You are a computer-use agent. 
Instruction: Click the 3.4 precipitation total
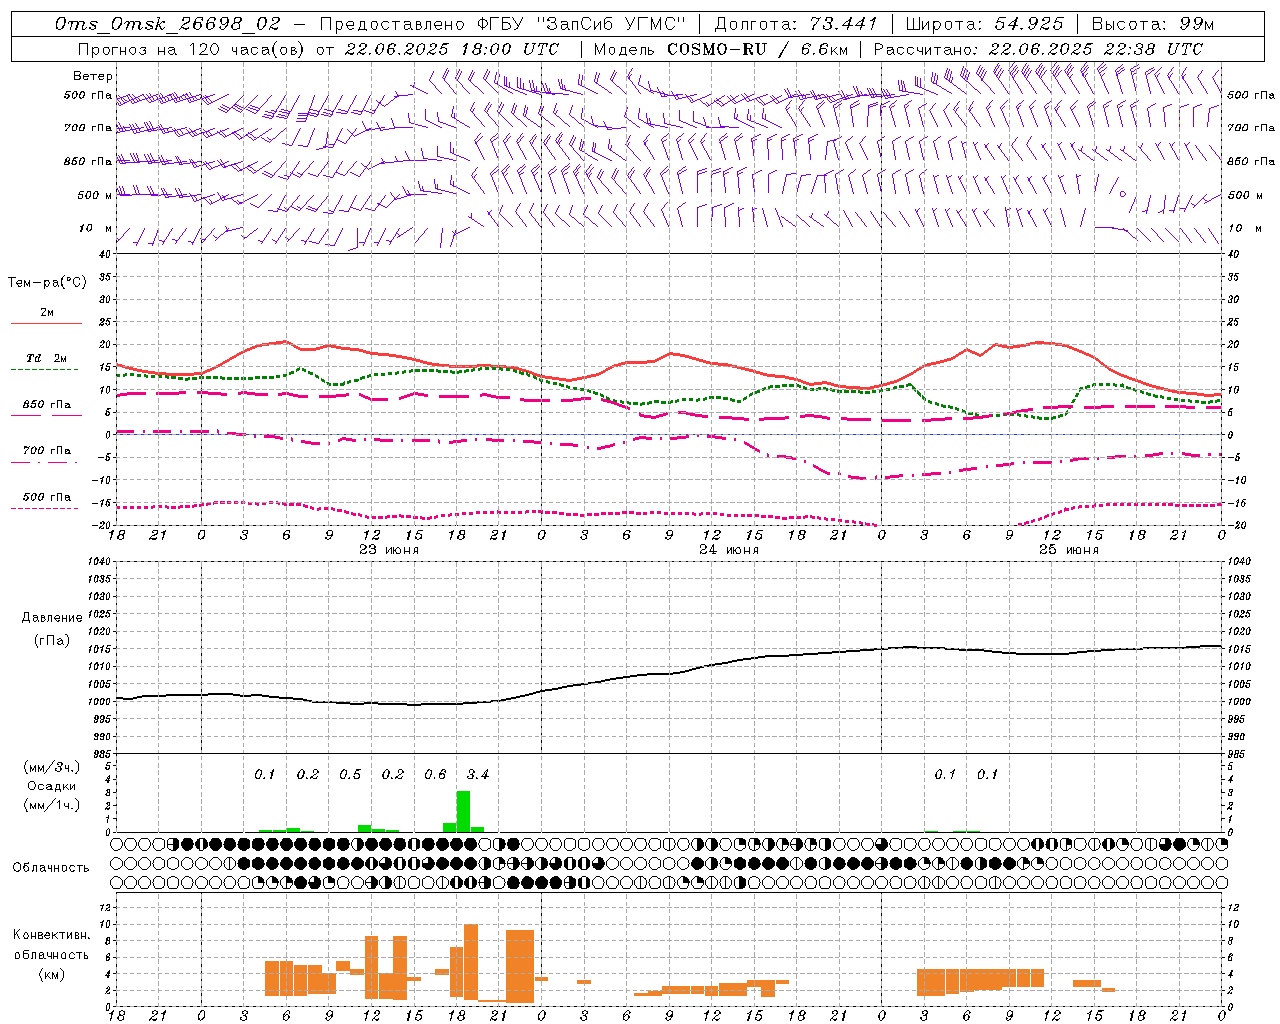478,775
